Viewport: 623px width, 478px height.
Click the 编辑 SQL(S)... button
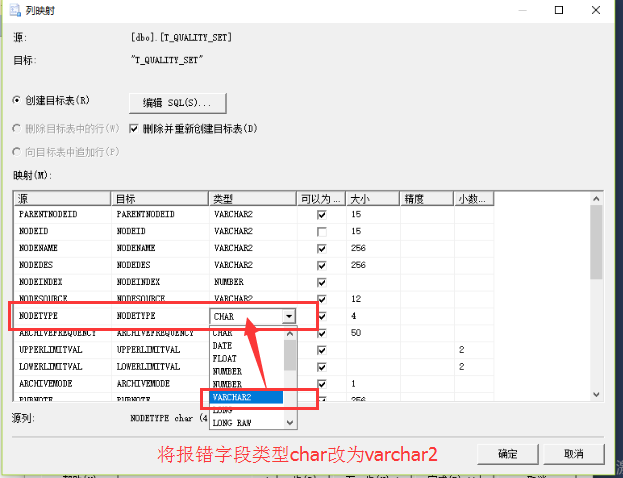pyautogui.click(x=178, y=103)
